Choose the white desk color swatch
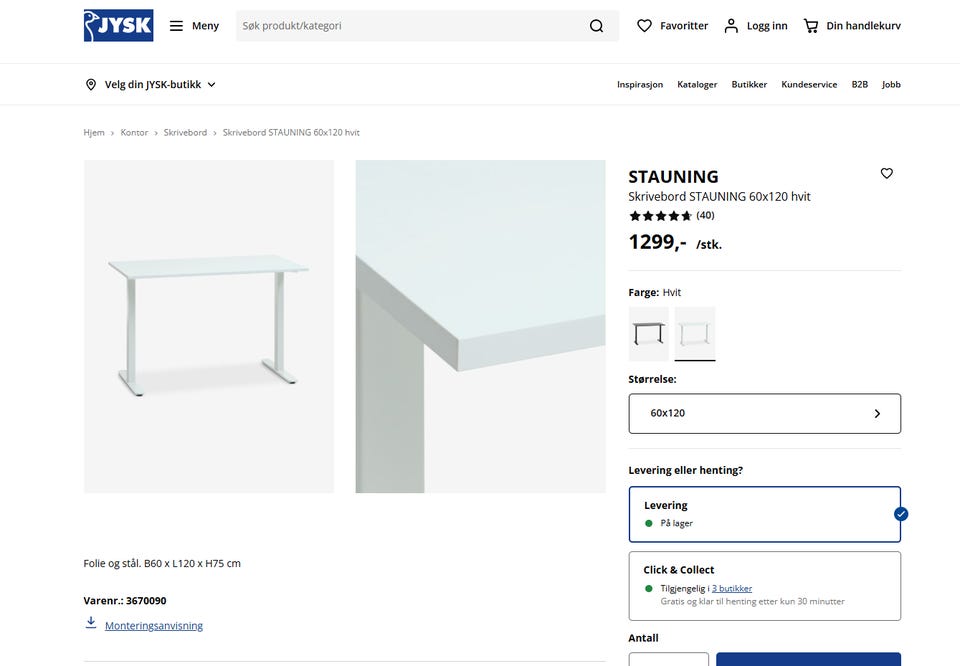 point(695,334)
